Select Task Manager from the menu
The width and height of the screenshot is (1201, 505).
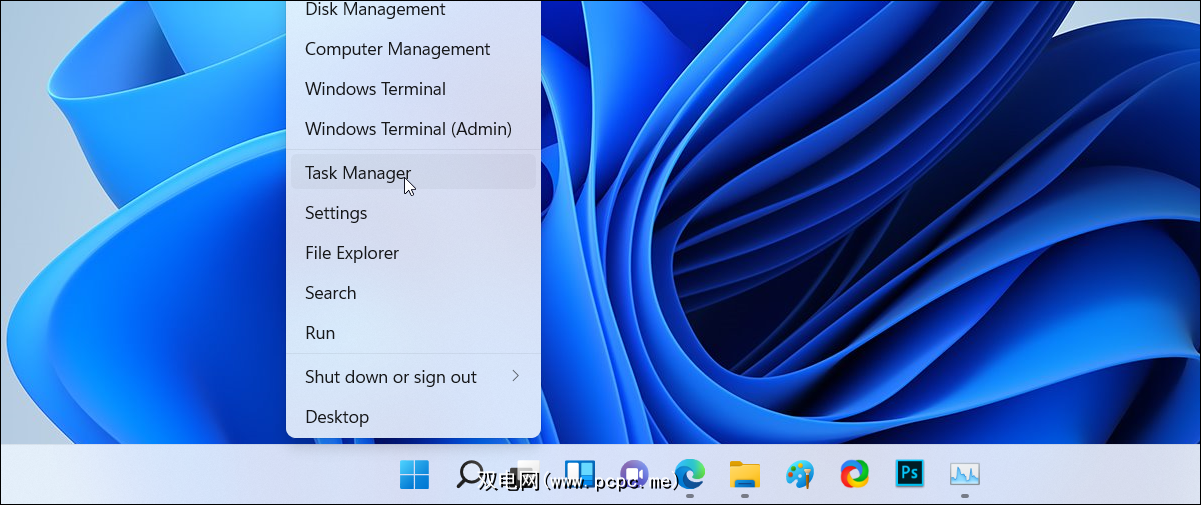click(x=357, y=173)
